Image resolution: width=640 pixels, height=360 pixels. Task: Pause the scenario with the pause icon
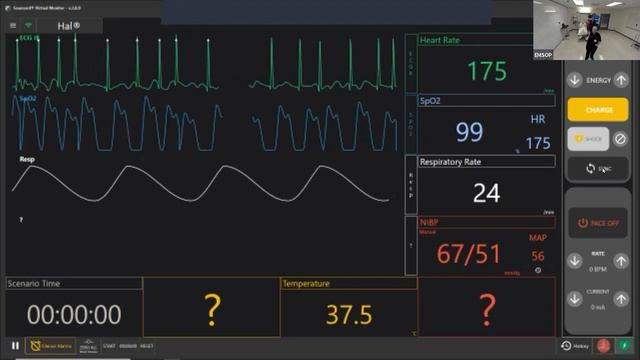point(15,346)
